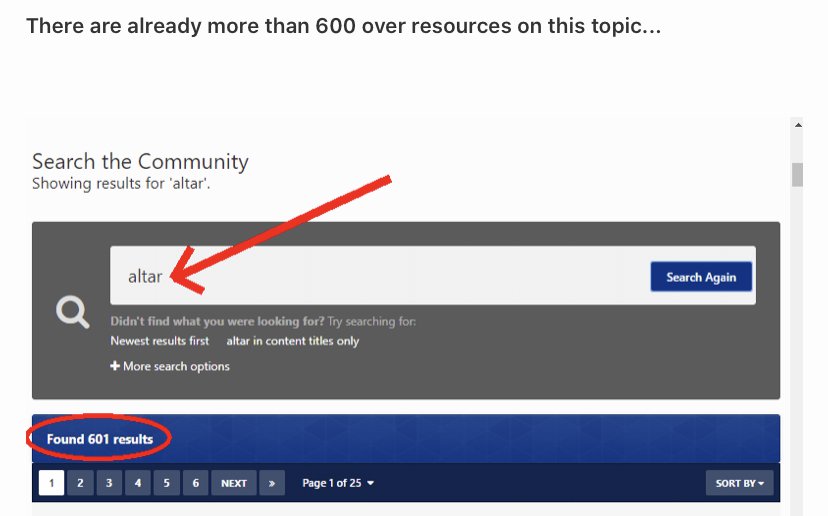Go to results page 3
This screenshot has width=828, height=516.
(109, 483)
